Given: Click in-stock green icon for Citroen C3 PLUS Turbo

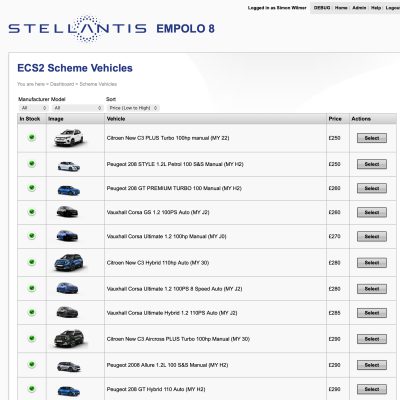Looking at the screenshot, I should [32, 137].
